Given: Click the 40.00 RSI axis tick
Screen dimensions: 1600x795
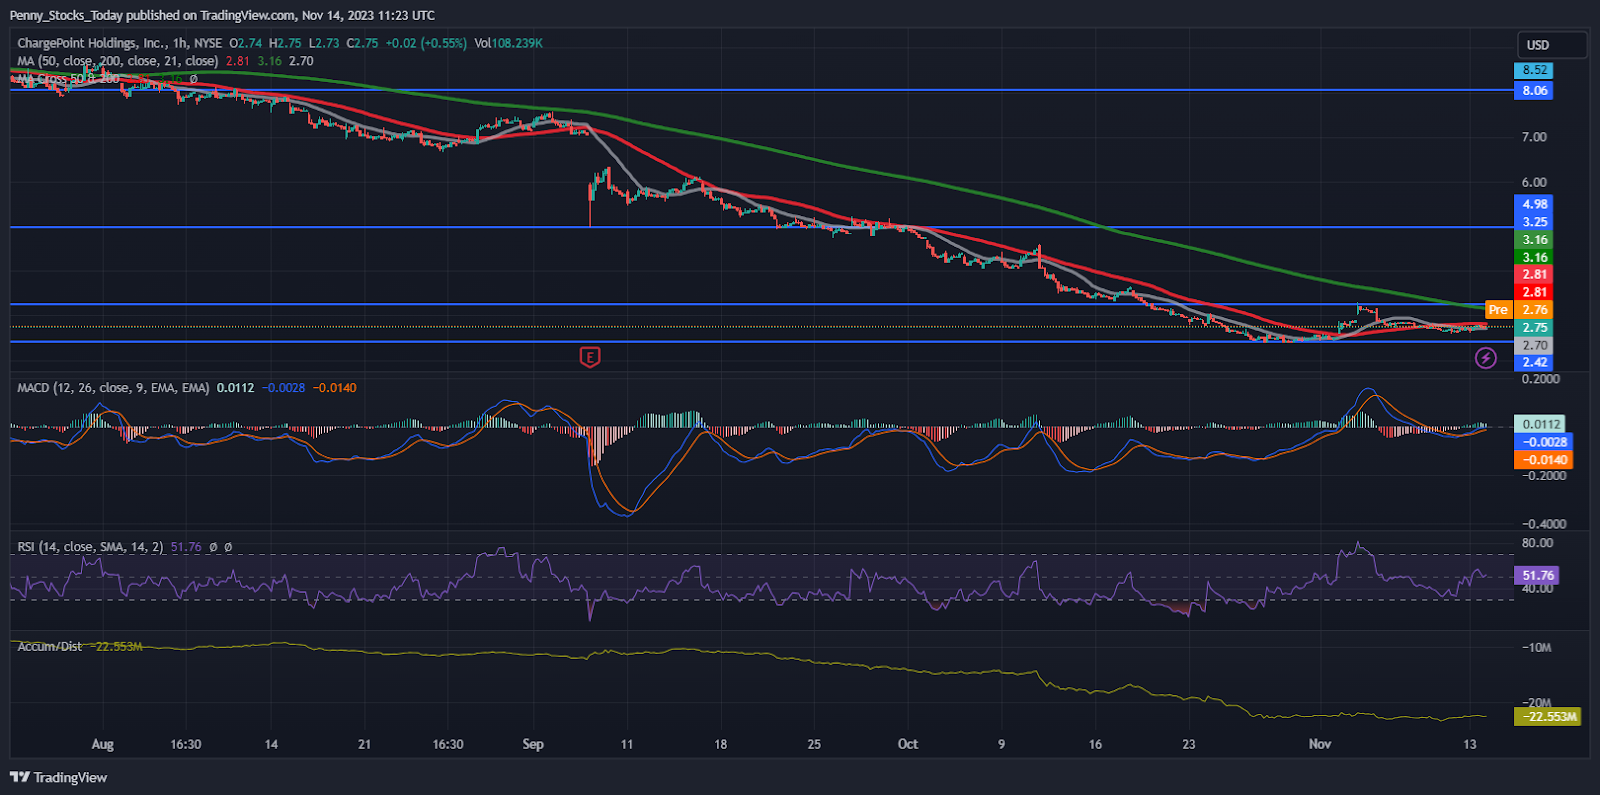Looking at the screenshot, I should pyautogui.click(x=1537, y=588).
